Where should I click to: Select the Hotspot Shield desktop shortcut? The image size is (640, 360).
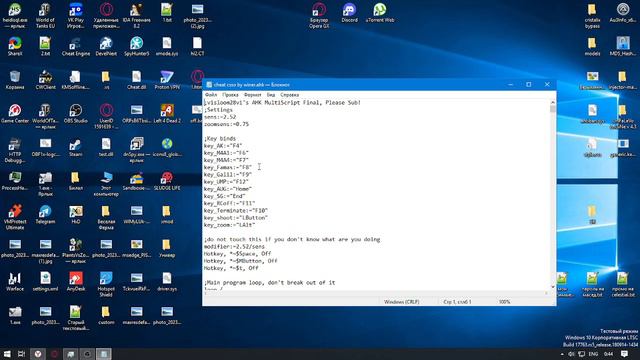point(106,284)
